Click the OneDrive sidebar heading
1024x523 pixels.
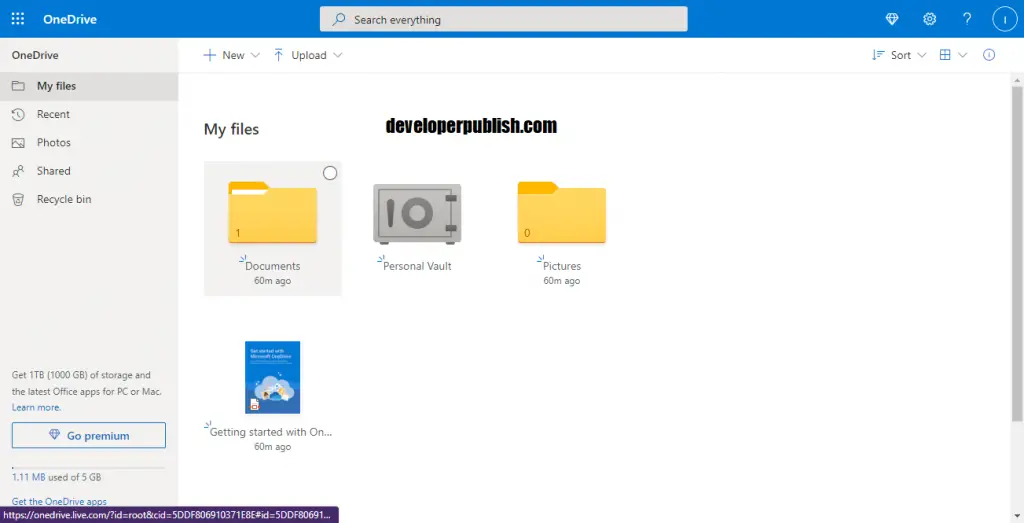[35, 55]
